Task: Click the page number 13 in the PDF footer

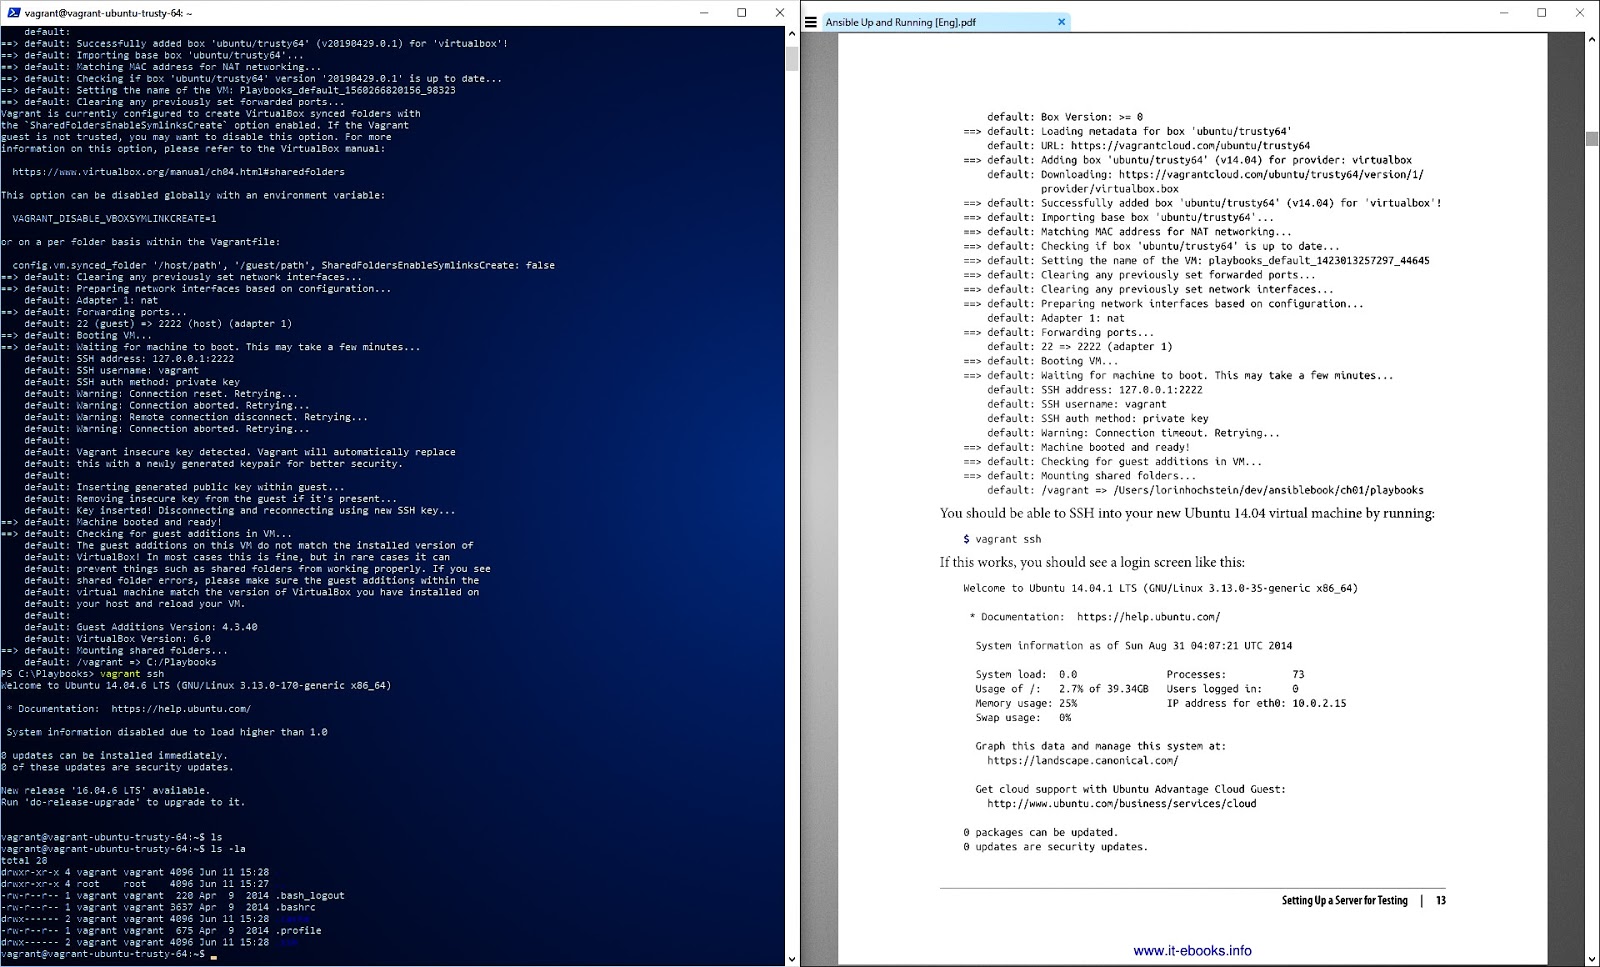Action: tap(1440, 901)
